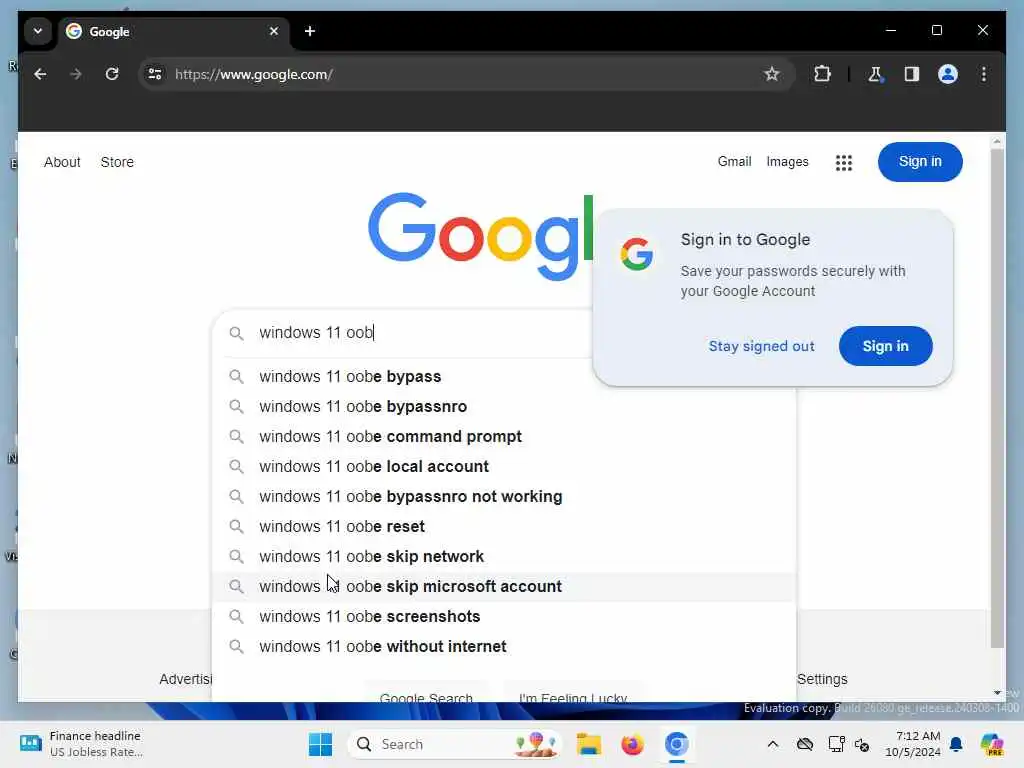Image resolution: width=1024 pixels, height=768 pixels.
Task: Open the notification bell icon
Action: (x=956, y=744)
